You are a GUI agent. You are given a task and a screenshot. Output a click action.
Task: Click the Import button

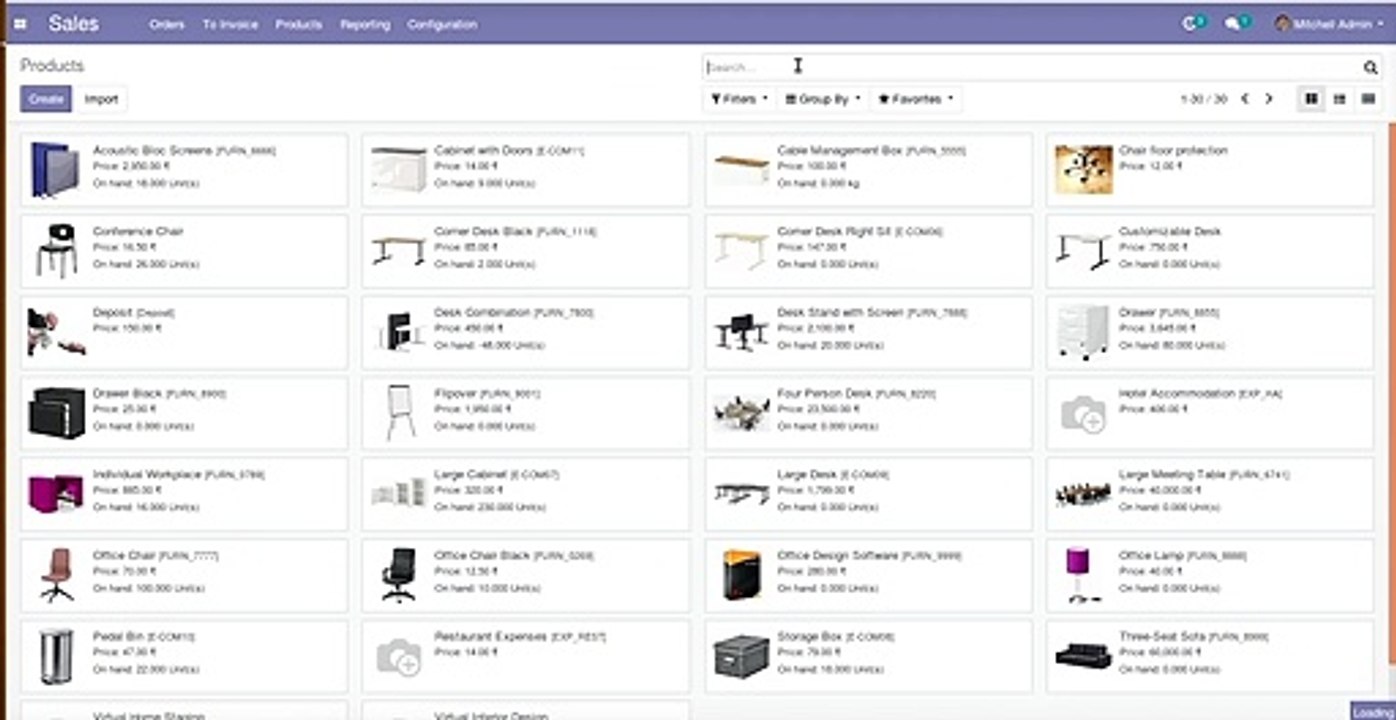pyautogui.click(x=101, y=99)
